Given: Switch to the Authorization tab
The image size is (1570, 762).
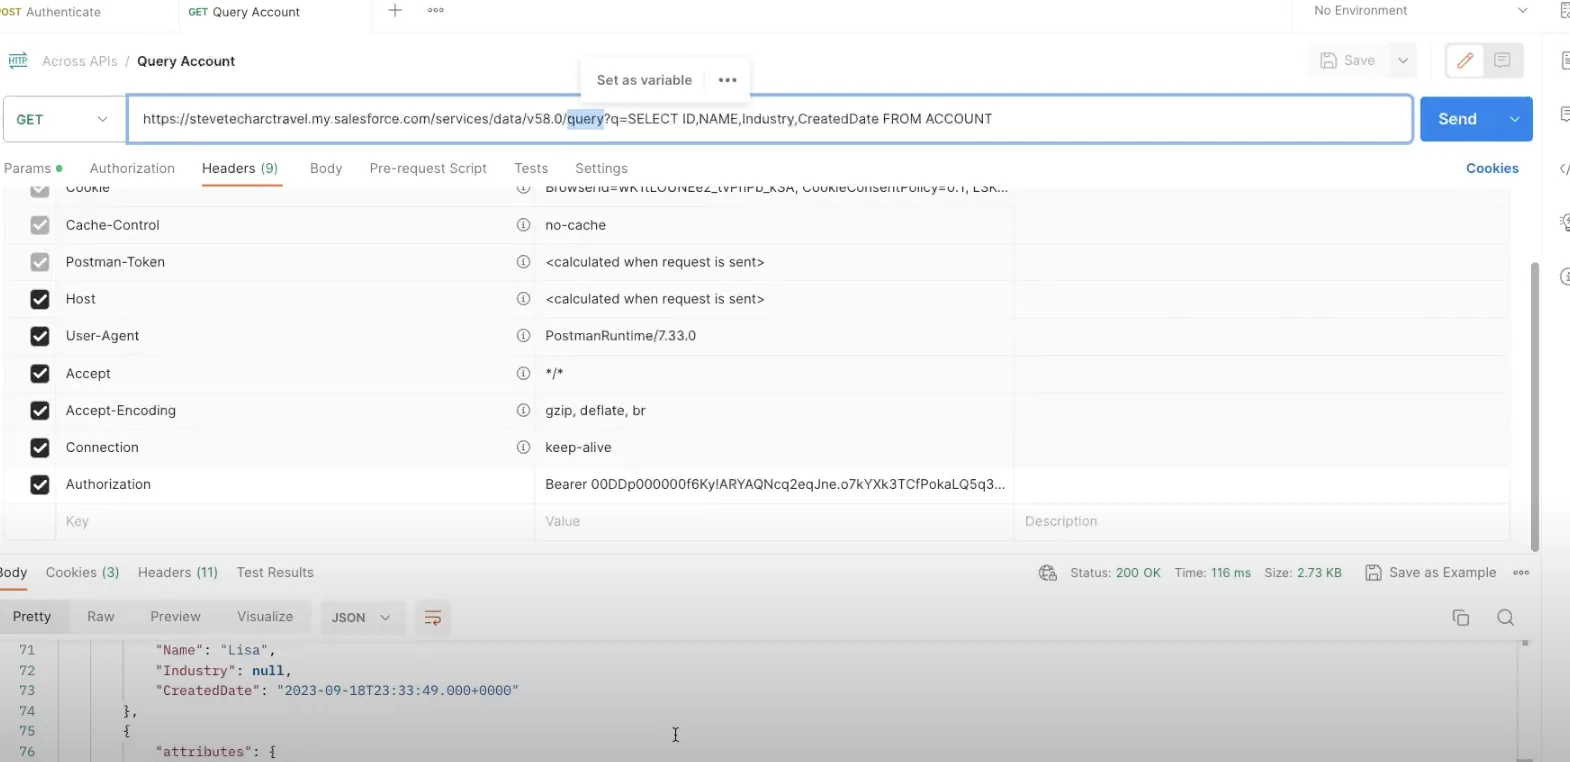Looking at the screenshot, I should tap(132, 168).
